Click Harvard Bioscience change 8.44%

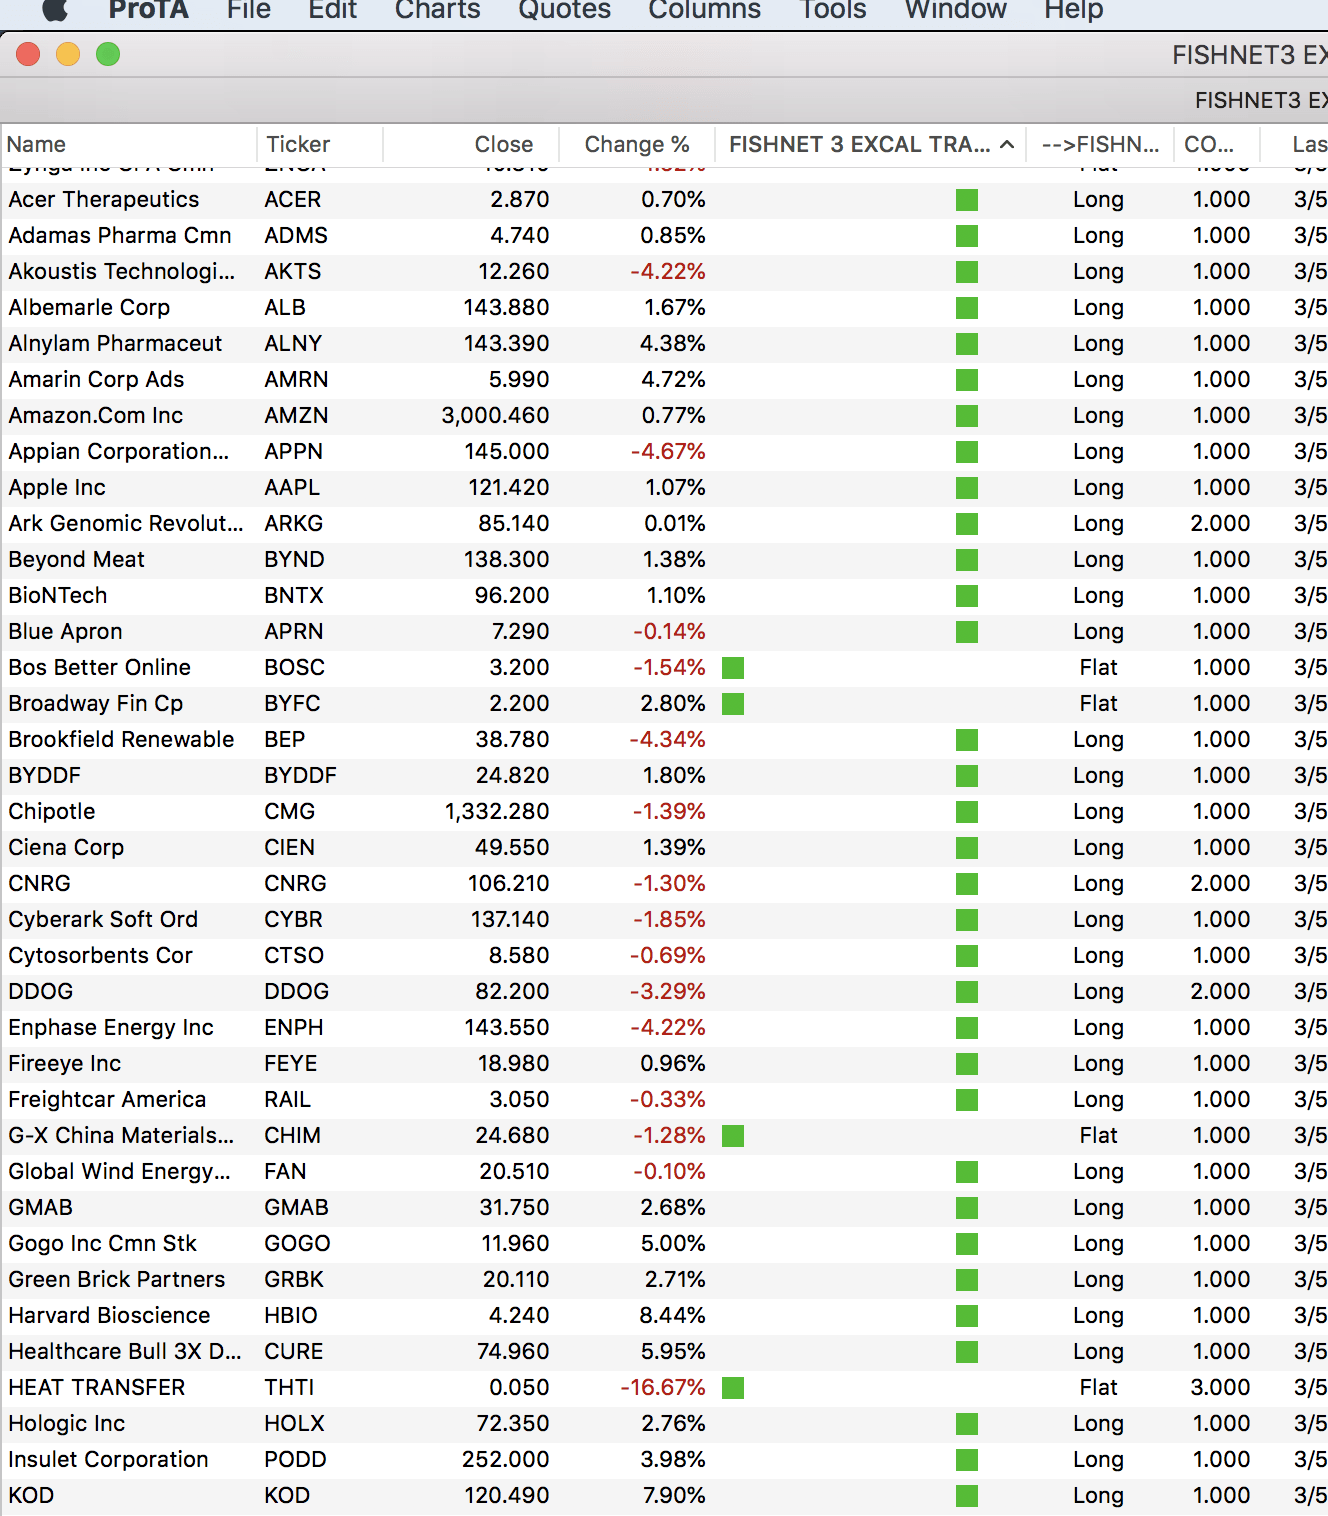(673, 1315)
